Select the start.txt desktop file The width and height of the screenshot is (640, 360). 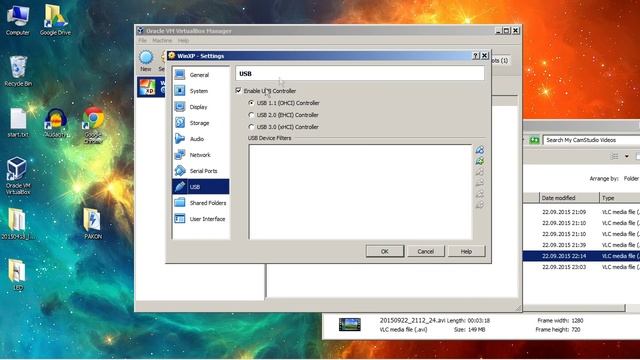coord(18,123)
